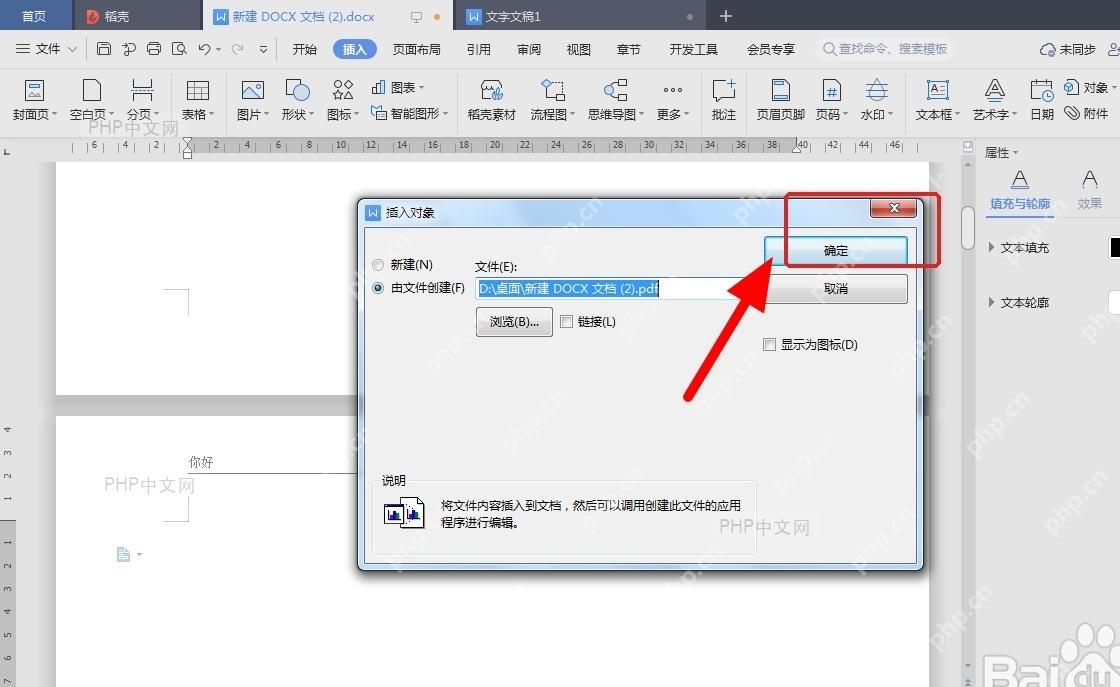The height and width of the screenshot is (687, 1120).
Task: Switch to the 开发工具 ribbon tab
Action: point(694,49)
